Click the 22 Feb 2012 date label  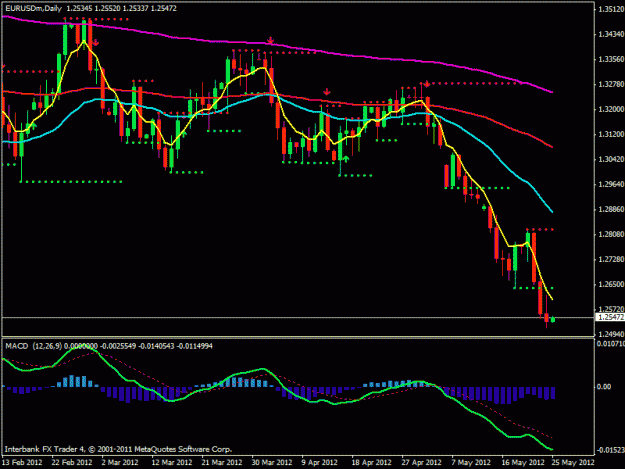tap(72, 462)
